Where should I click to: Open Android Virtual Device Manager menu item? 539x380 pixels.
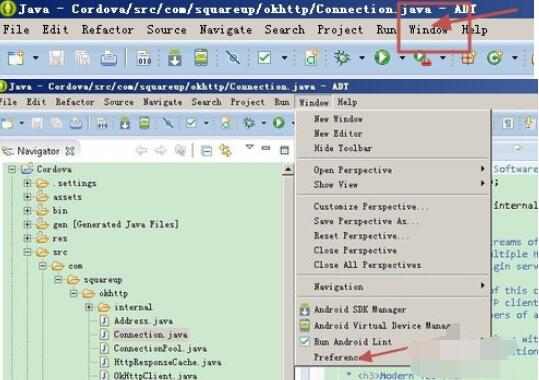[x=382, y=325]
